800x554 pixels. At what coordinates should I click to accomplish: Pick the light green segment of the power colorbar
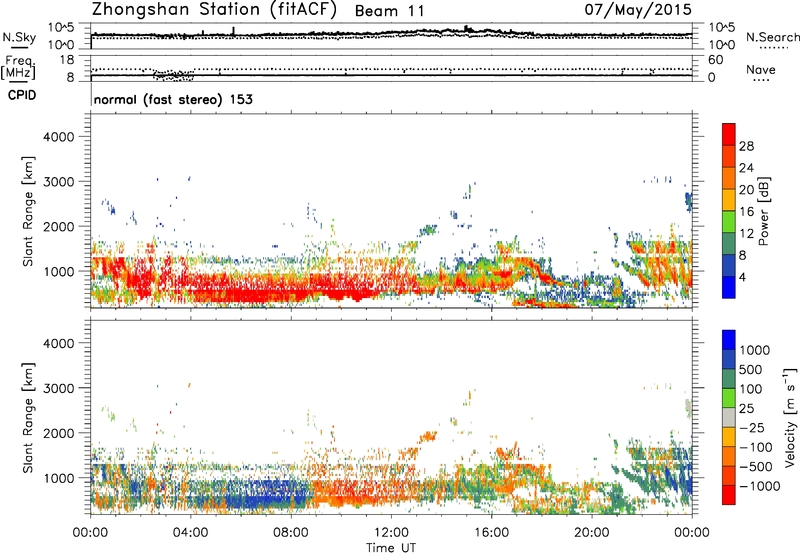729,222
